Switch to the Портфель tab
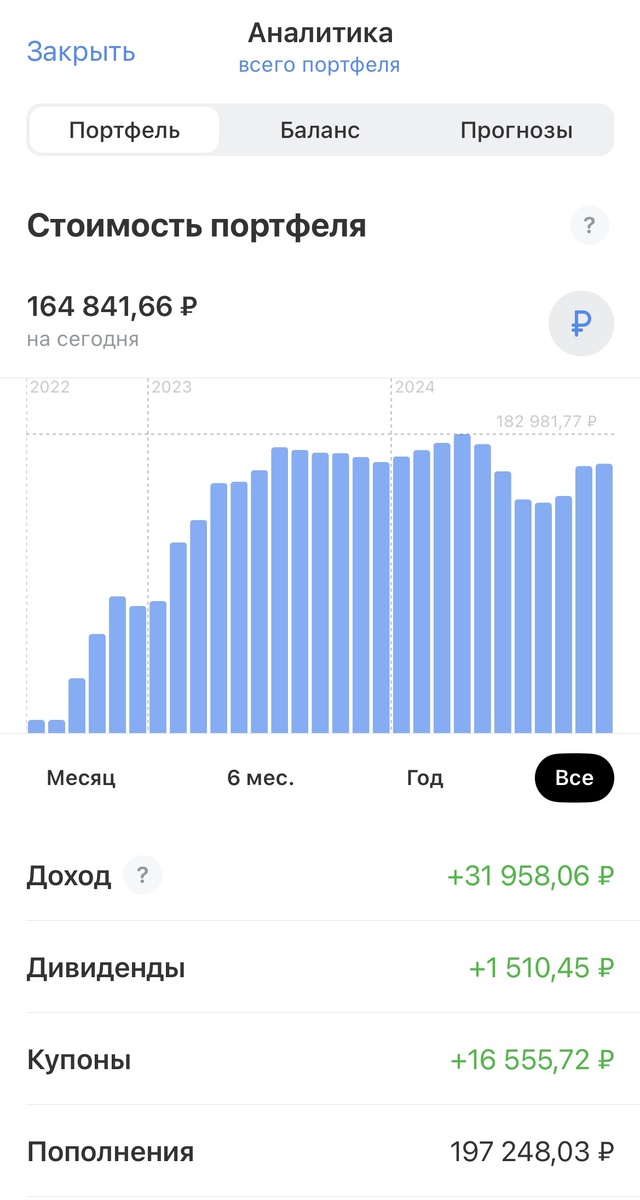Screen dimensions: 640x1200 [124, 129]
